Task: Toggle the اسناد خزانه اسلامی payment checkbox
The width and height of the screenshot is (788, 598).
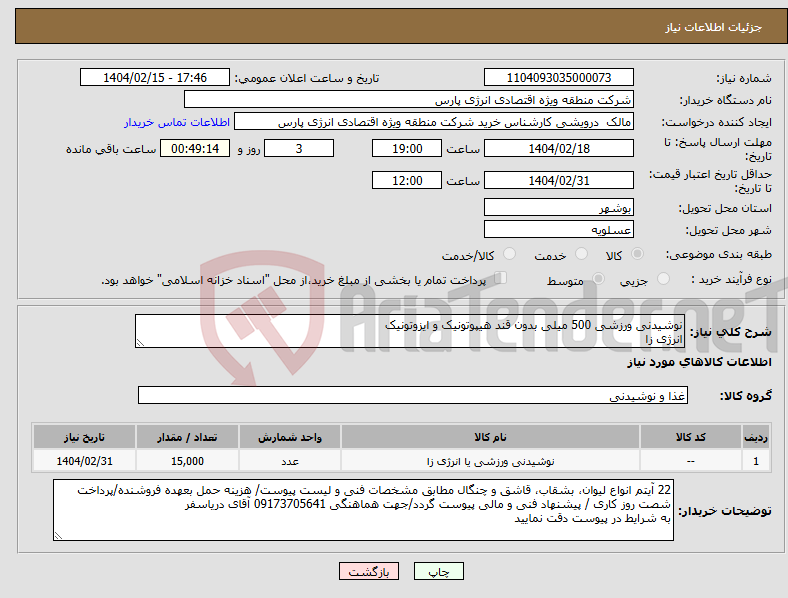Action: (501, 278)
